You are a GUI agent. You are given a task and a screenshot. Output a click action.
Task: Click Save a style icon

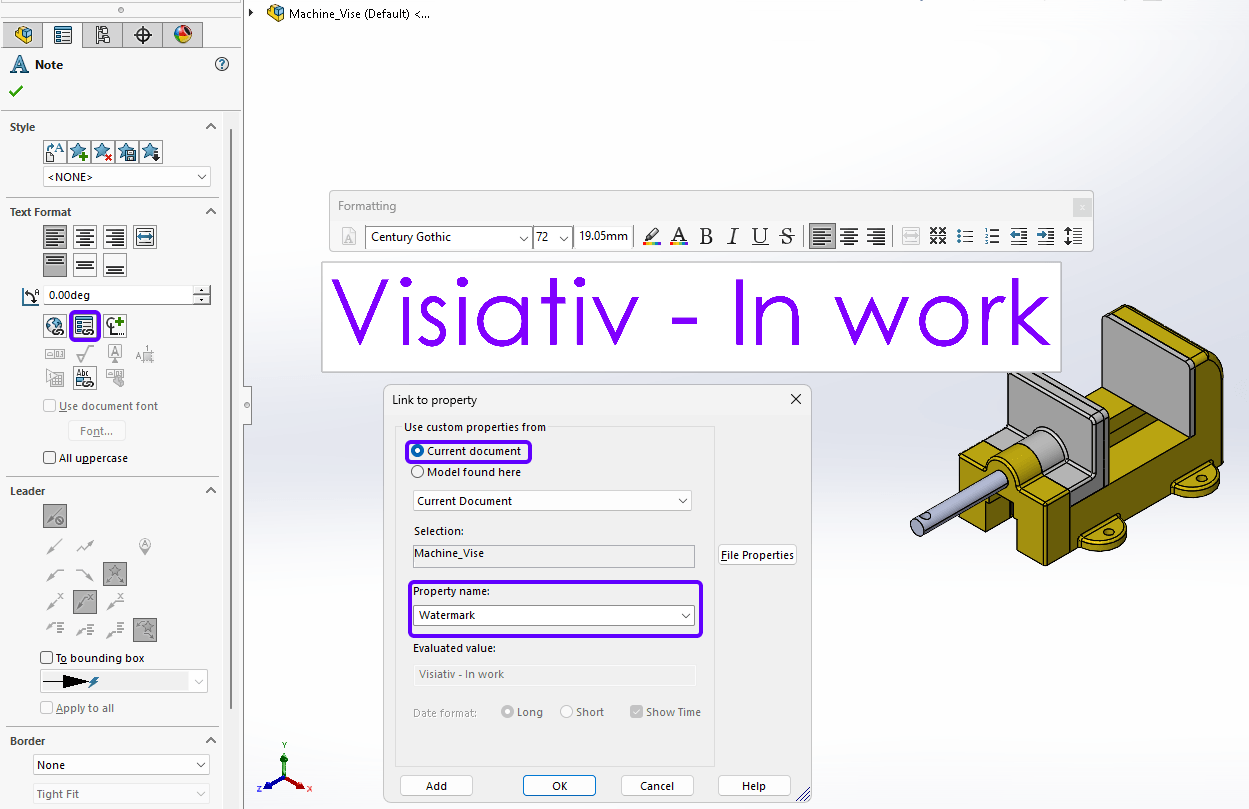127,152
